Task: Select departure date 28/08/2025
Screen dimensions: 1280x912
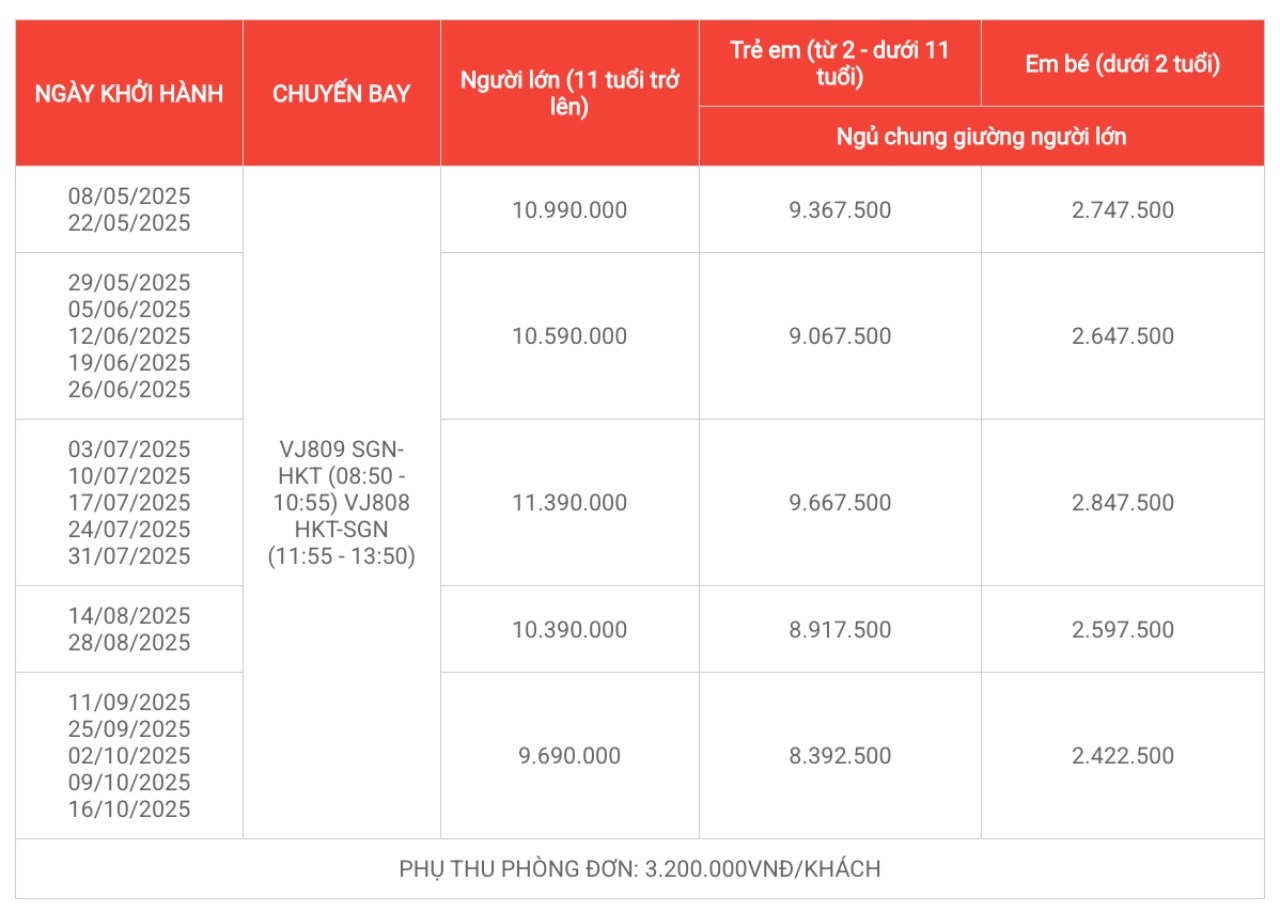Action: [129, 643]
